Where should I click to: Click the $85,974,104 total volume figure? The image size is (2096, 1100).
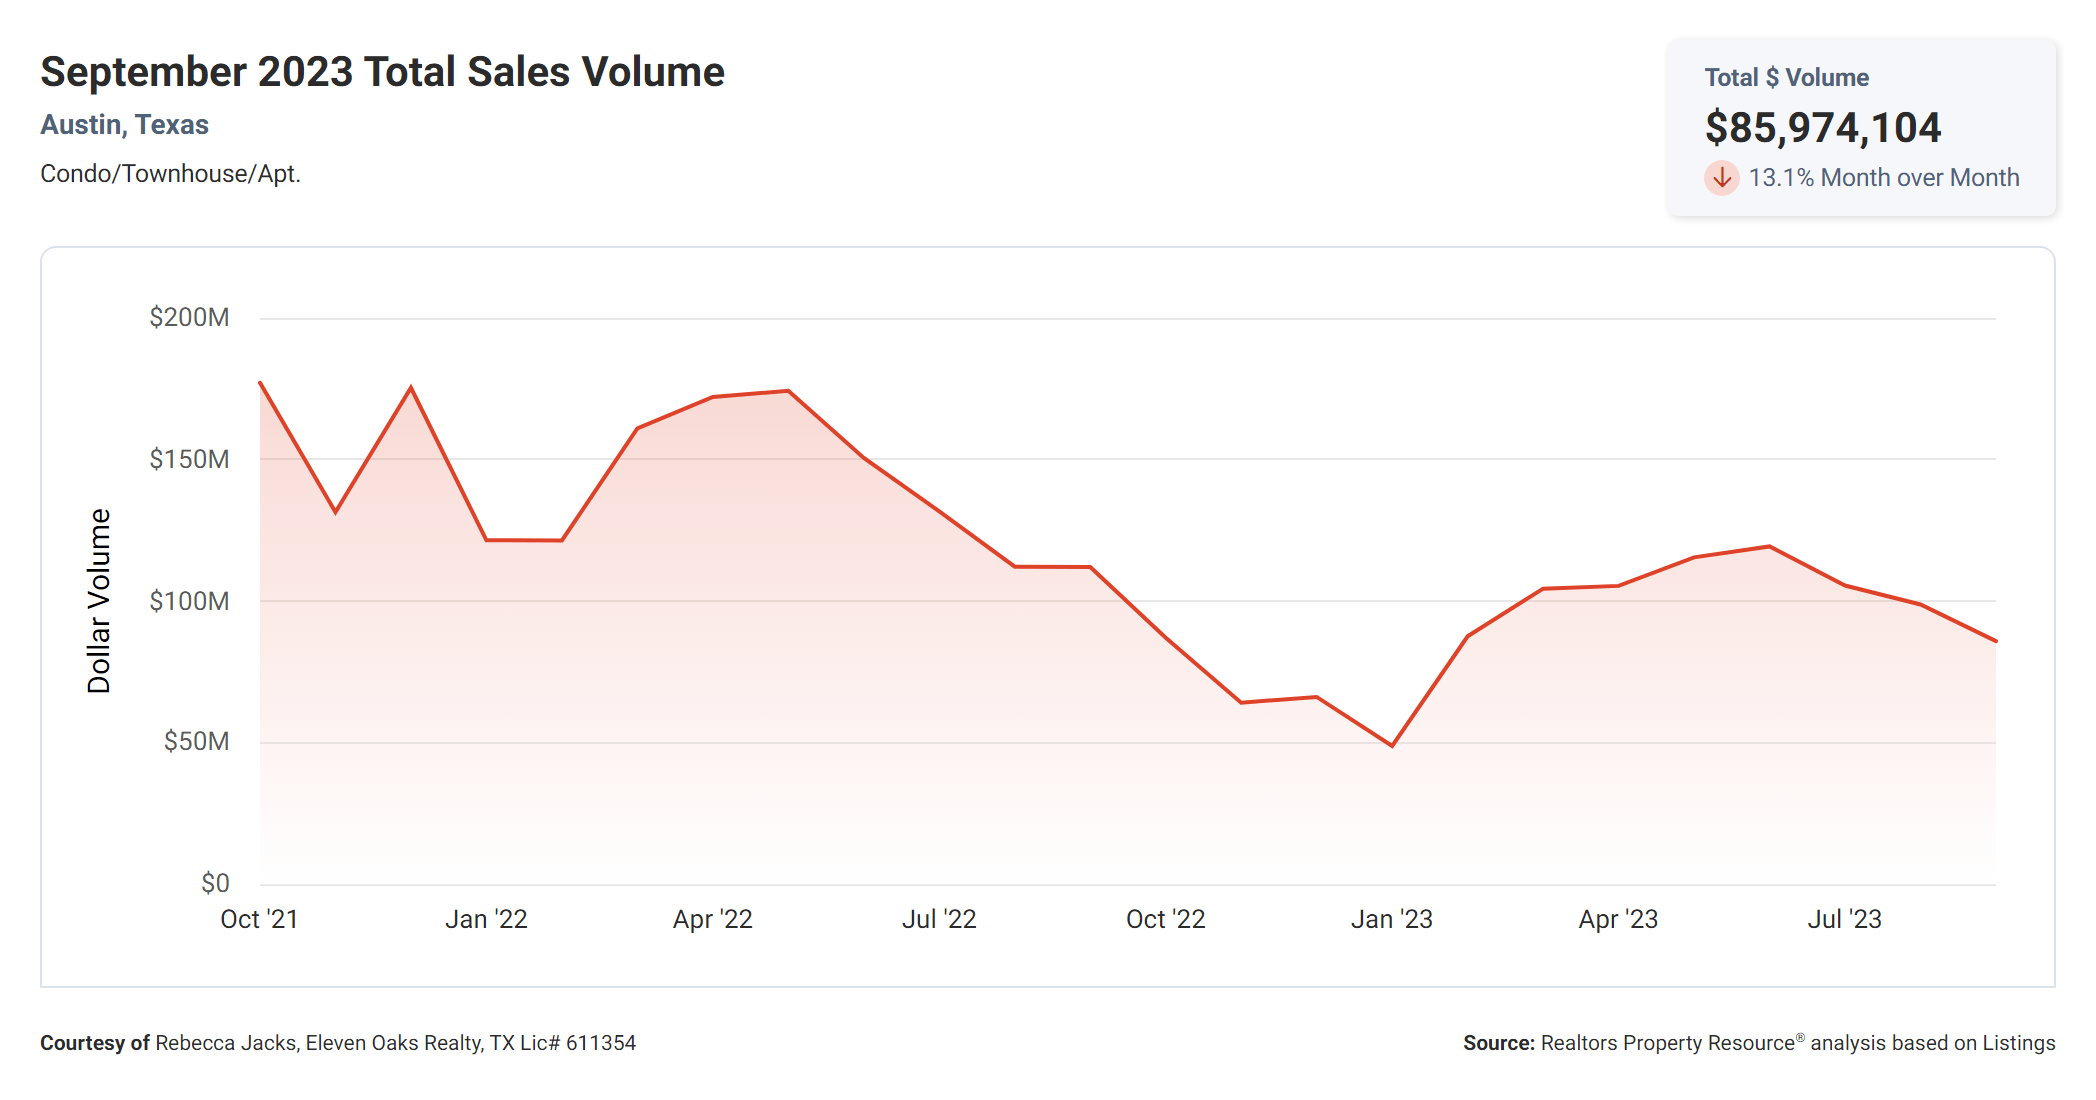click(1822, 128)
